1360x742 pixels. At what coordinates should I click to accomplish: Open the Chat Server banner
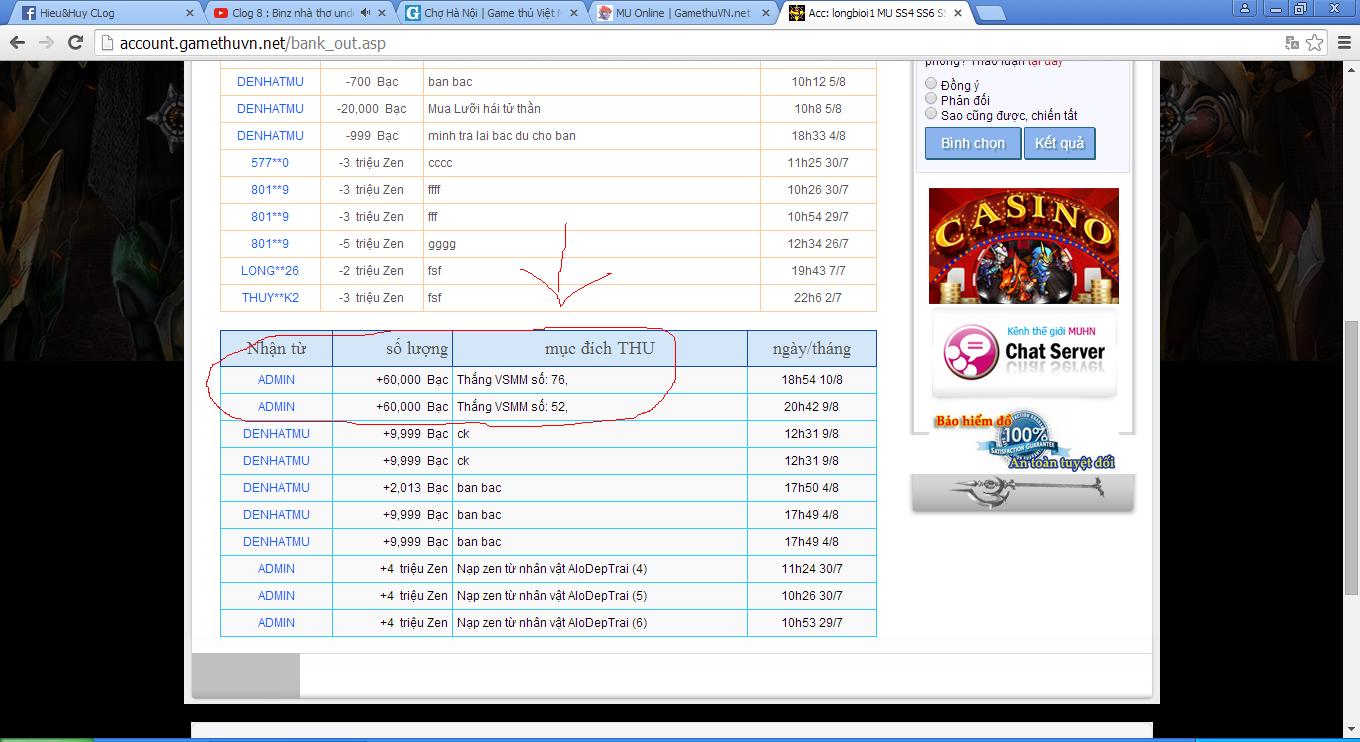point(1024,355)
